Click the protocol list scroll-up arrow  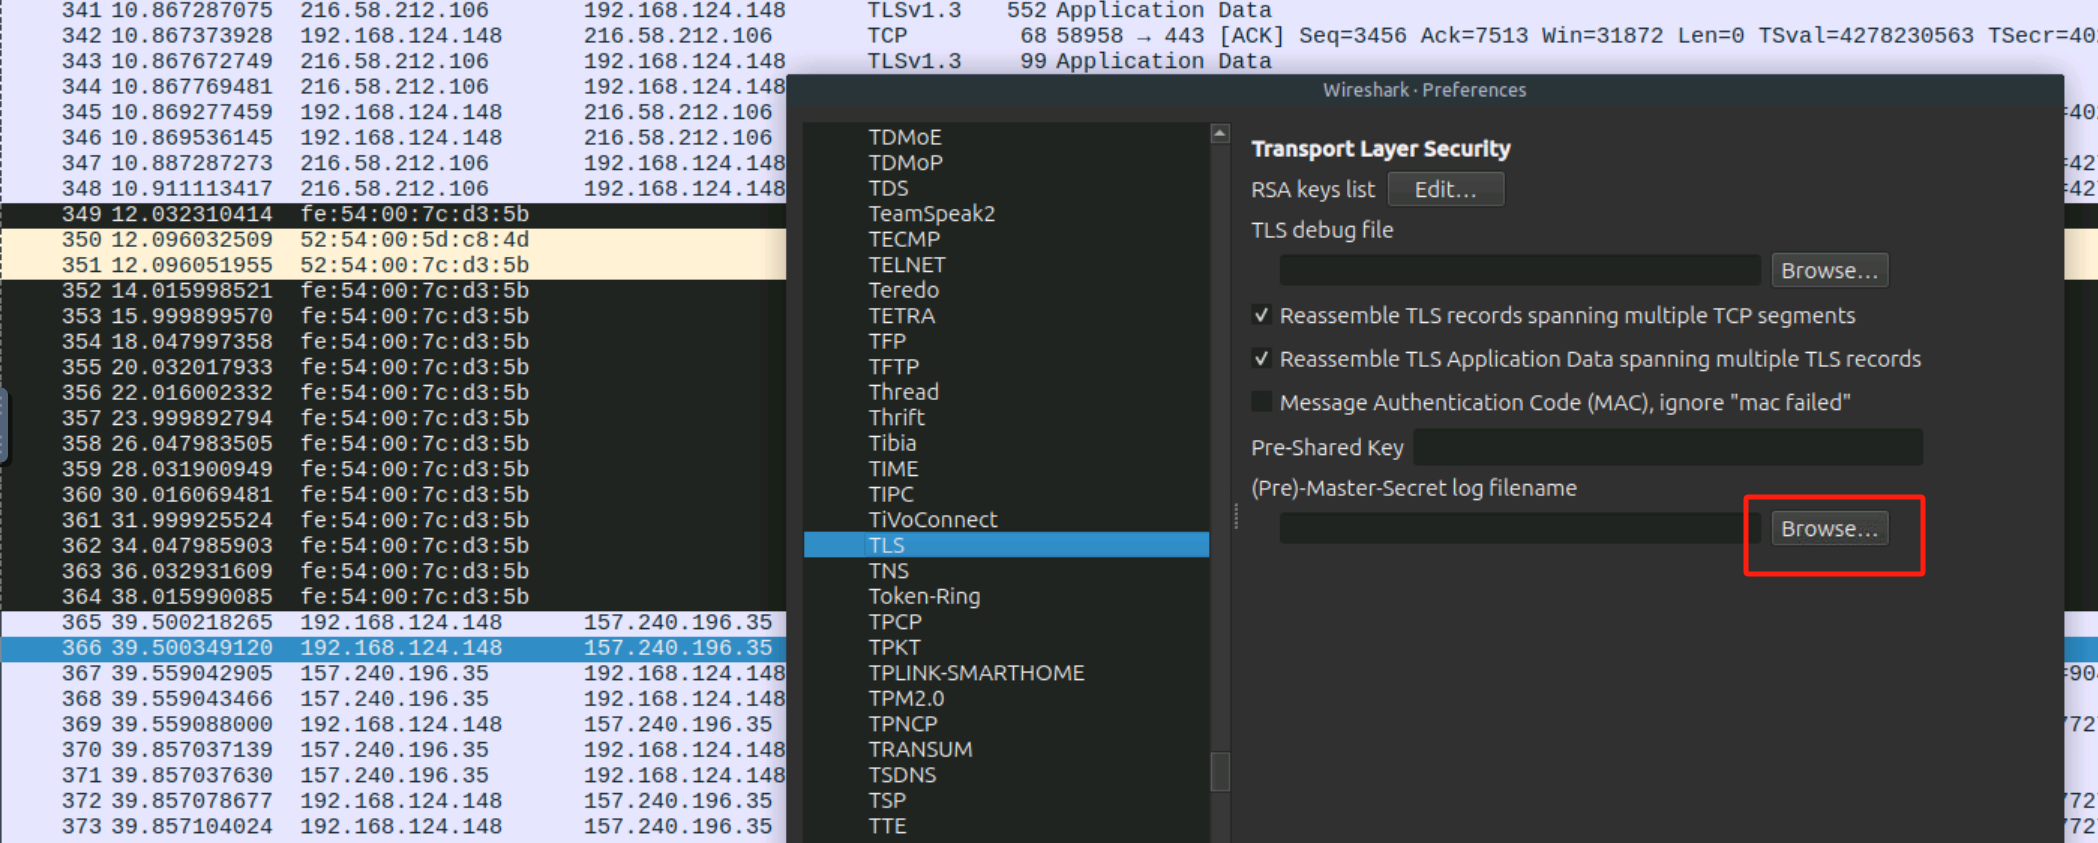1220,133
